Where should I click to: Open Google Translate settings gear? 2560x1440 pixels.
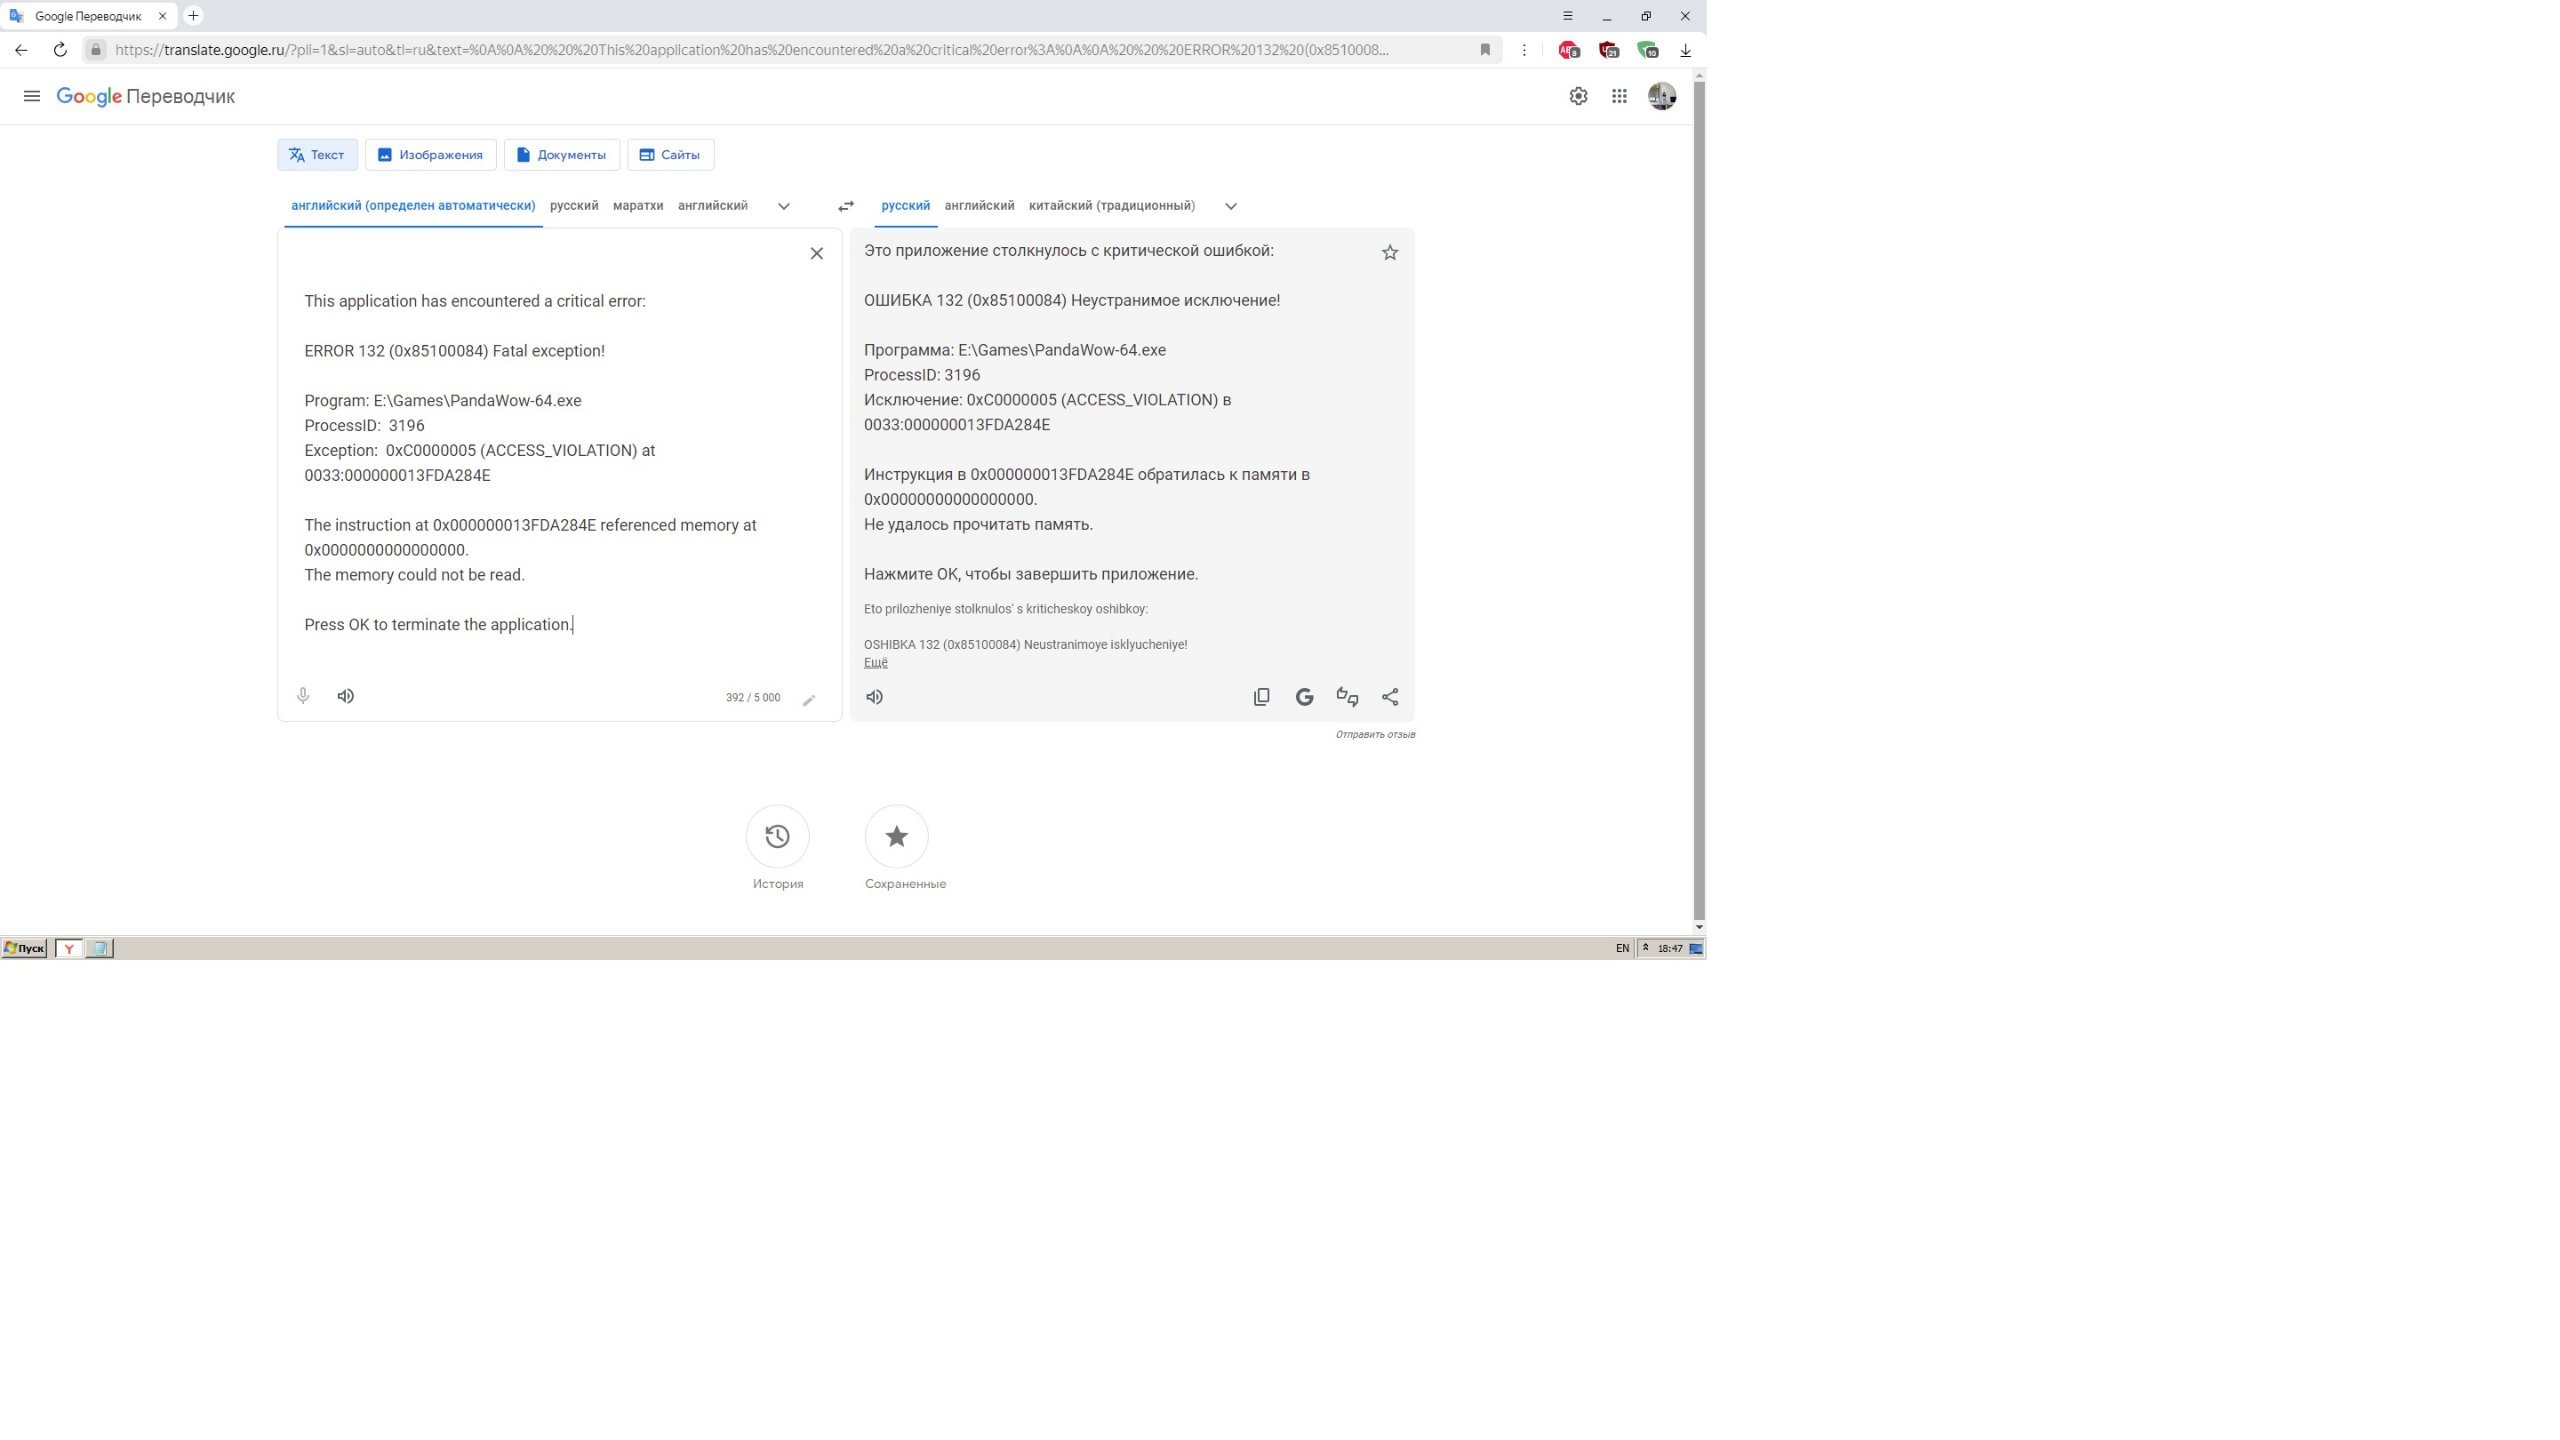tap(1578, 96)
